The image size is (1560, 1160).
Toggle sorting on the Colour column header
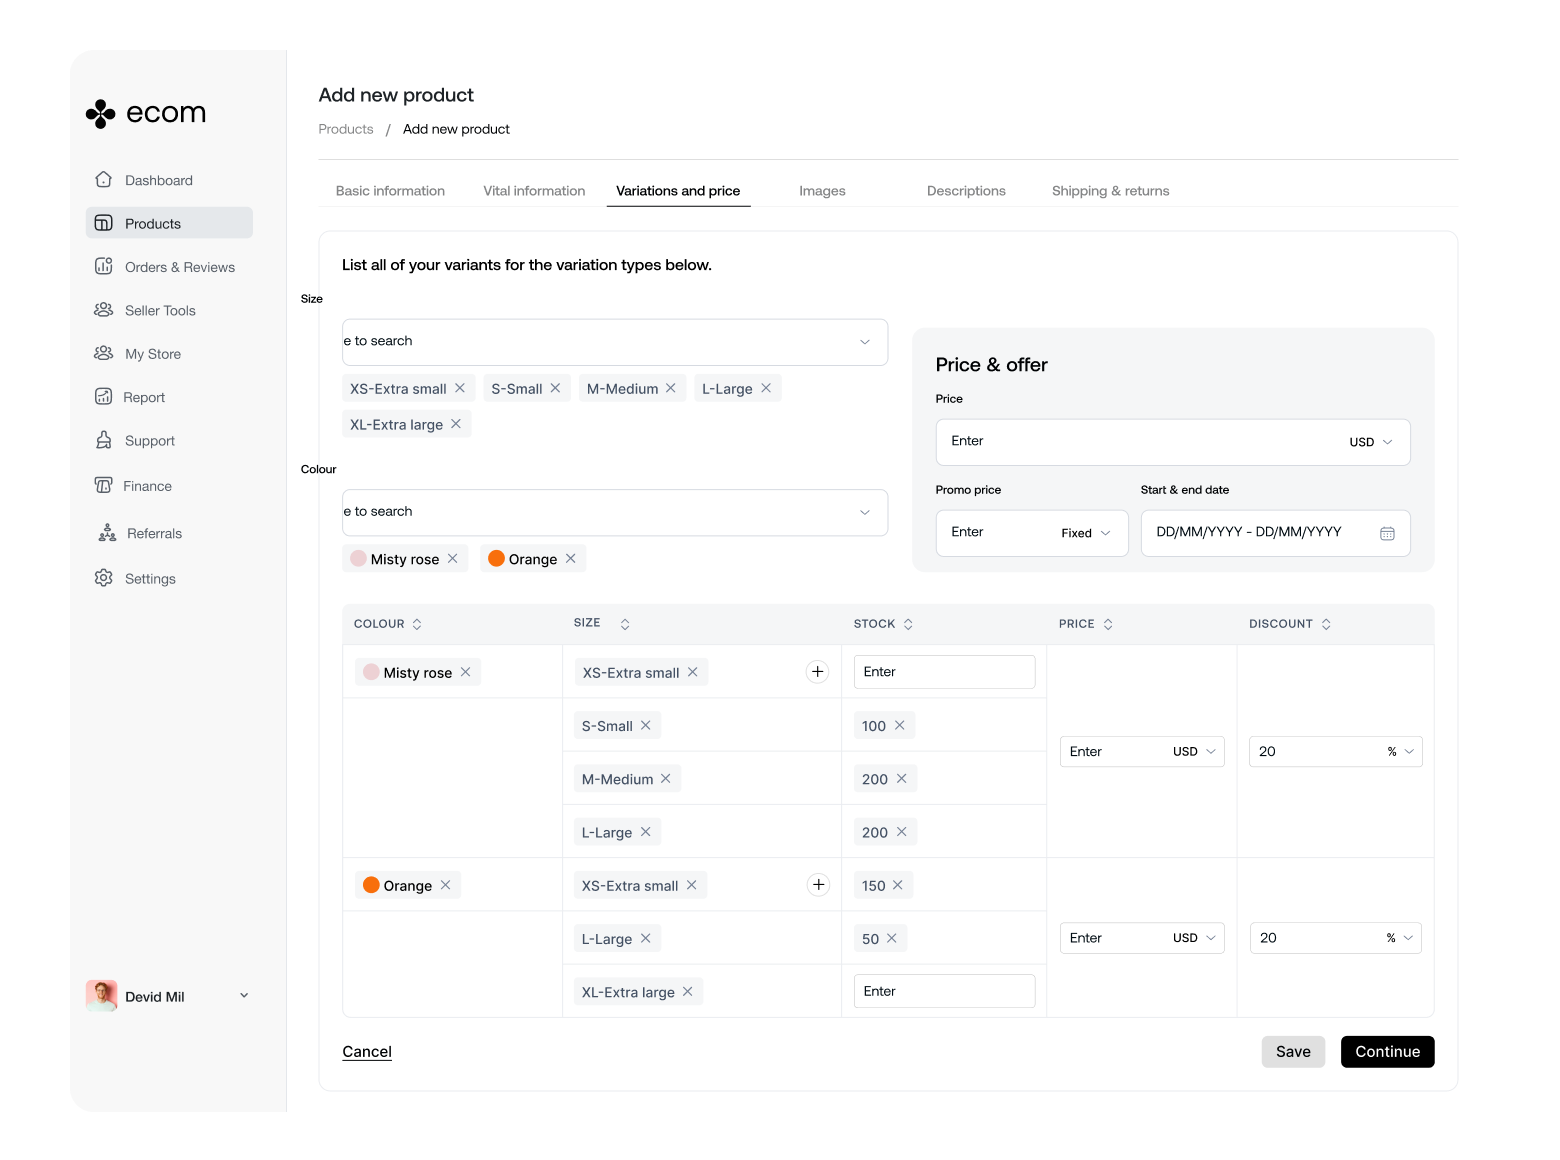[417, 624]
